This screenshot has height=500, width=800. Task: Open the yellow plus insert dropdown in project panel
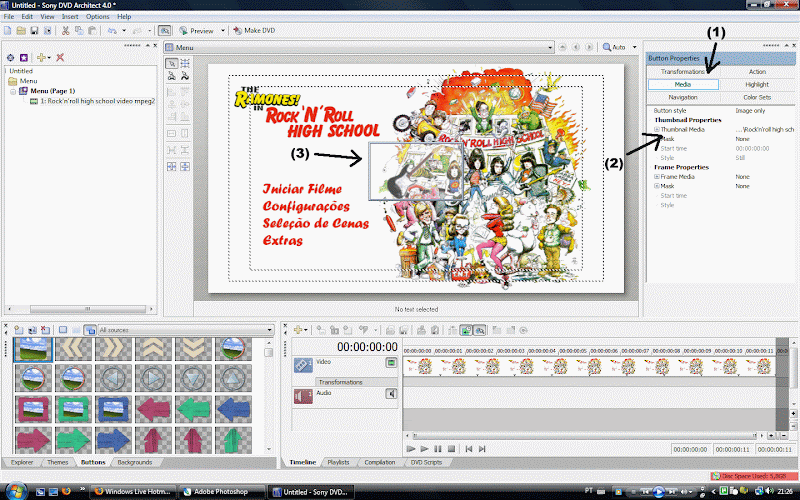44,57
